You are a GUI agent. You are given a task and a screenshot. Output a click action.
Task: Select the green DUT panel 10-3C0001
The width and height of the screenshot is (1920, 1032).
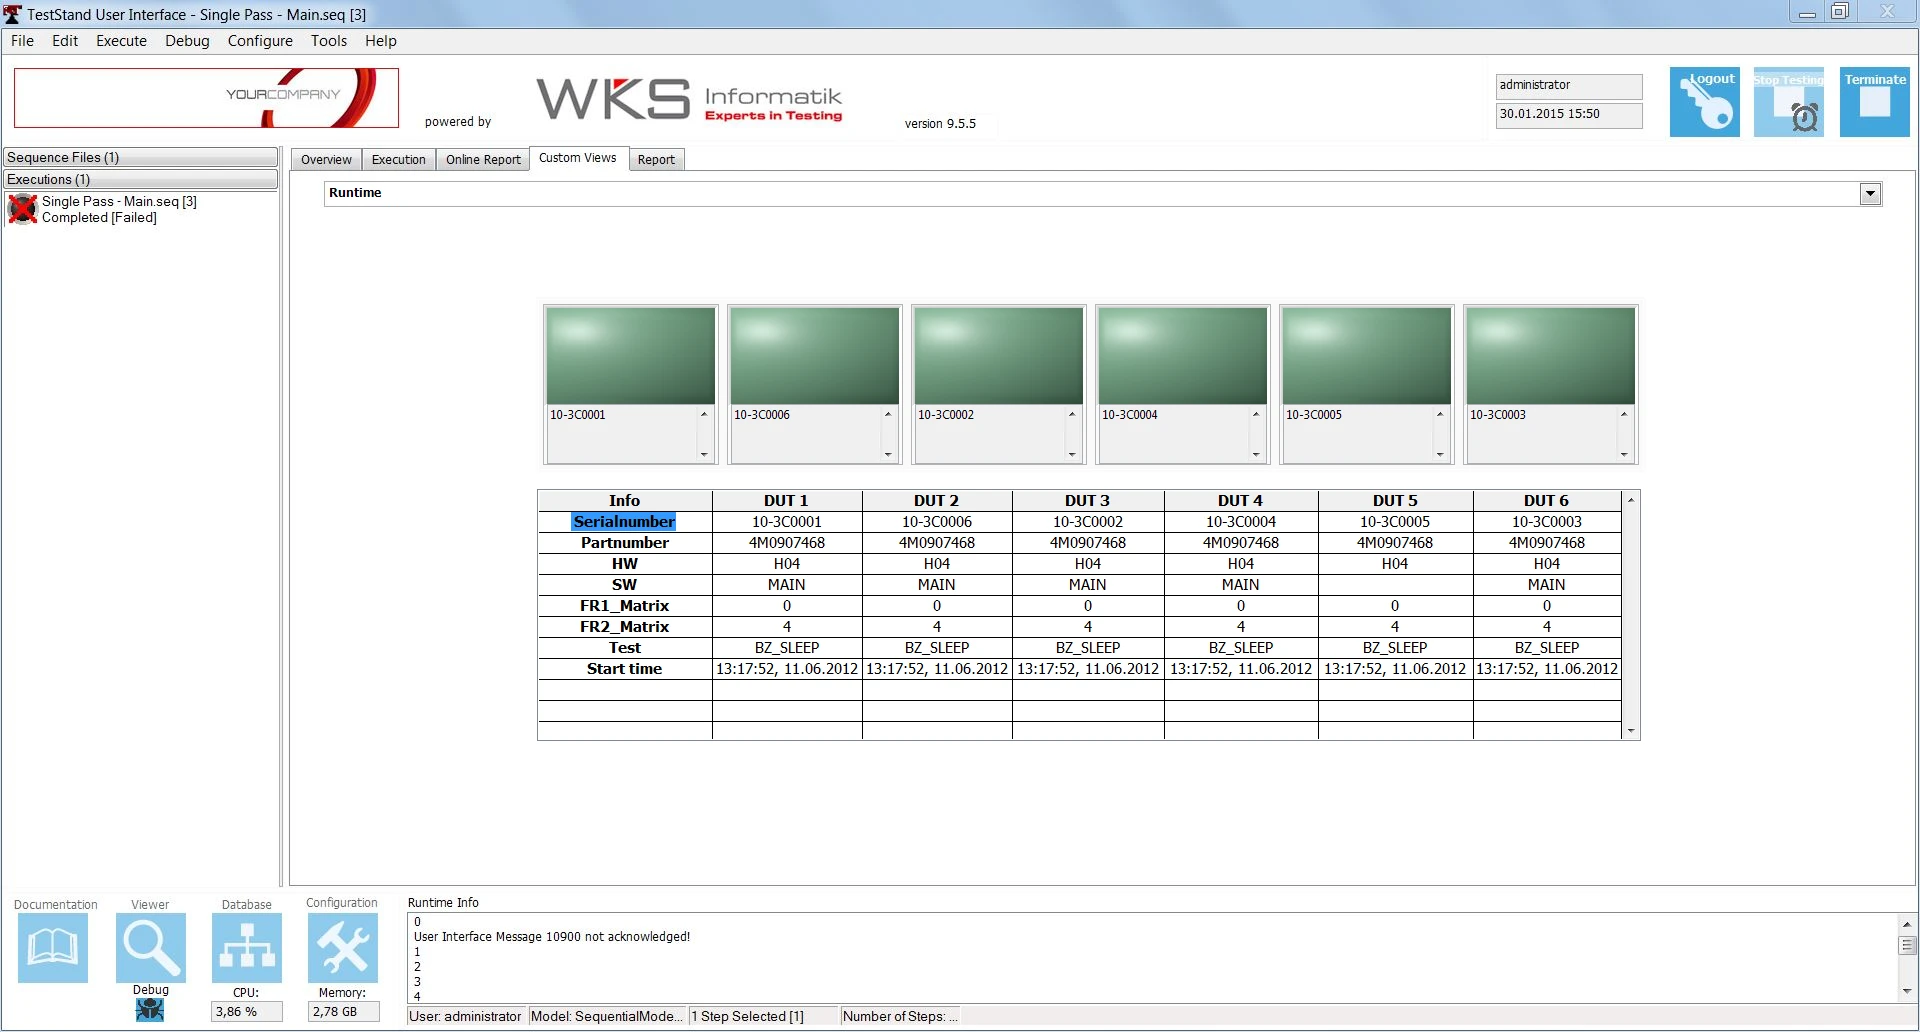pyautogui.click(x=631, y=356)
